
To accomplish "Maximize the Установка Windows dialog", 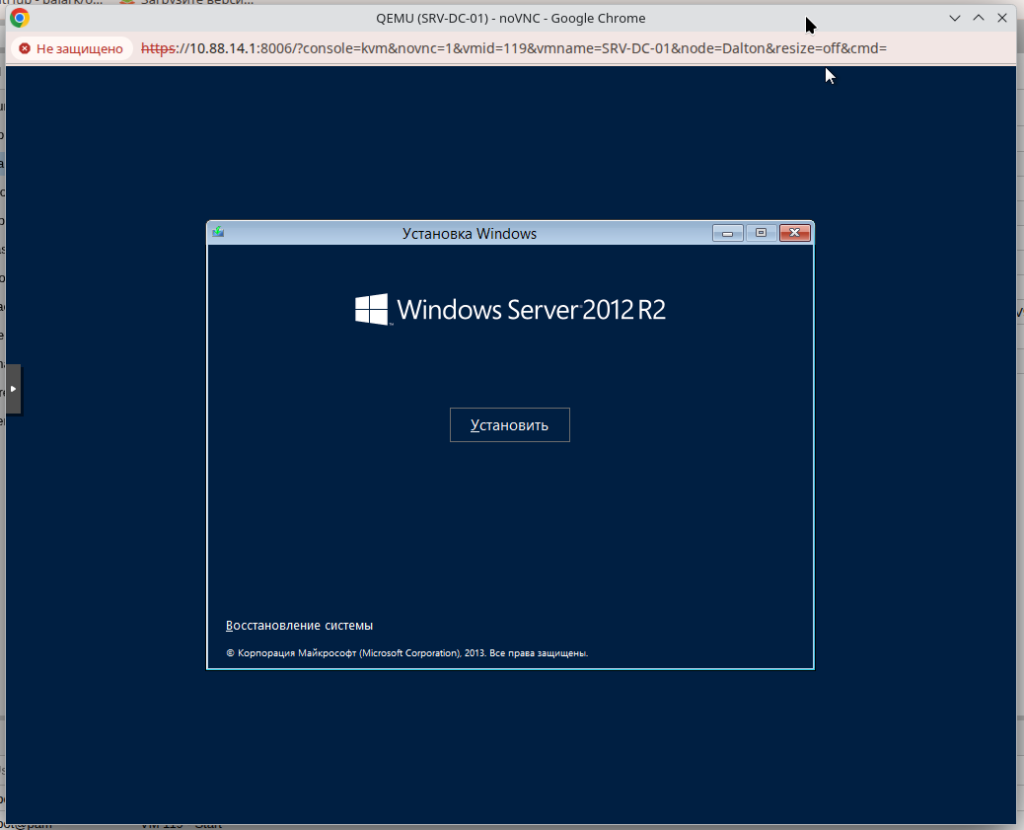I will [760, 233].
